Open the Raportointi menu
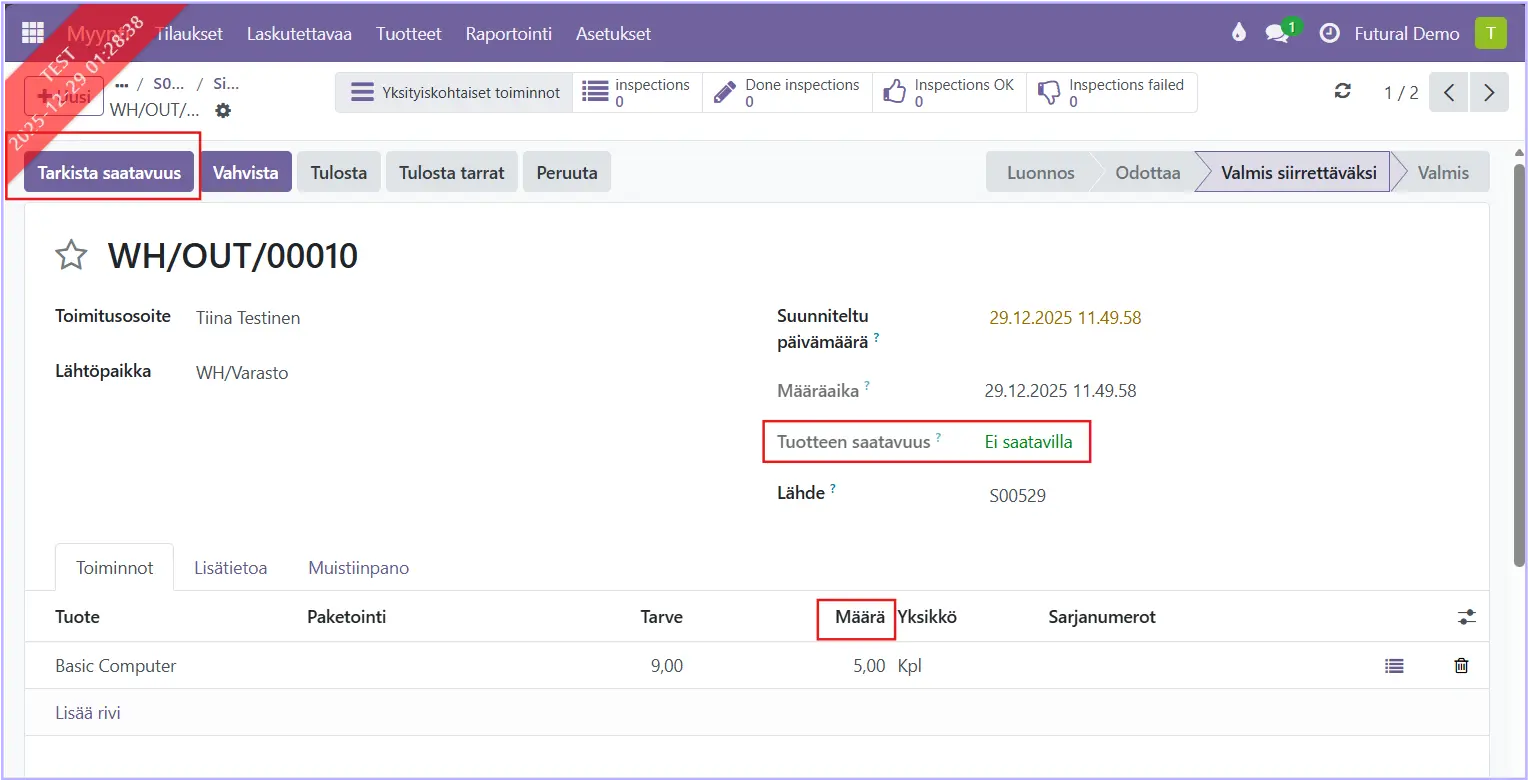 click(508, 33)
